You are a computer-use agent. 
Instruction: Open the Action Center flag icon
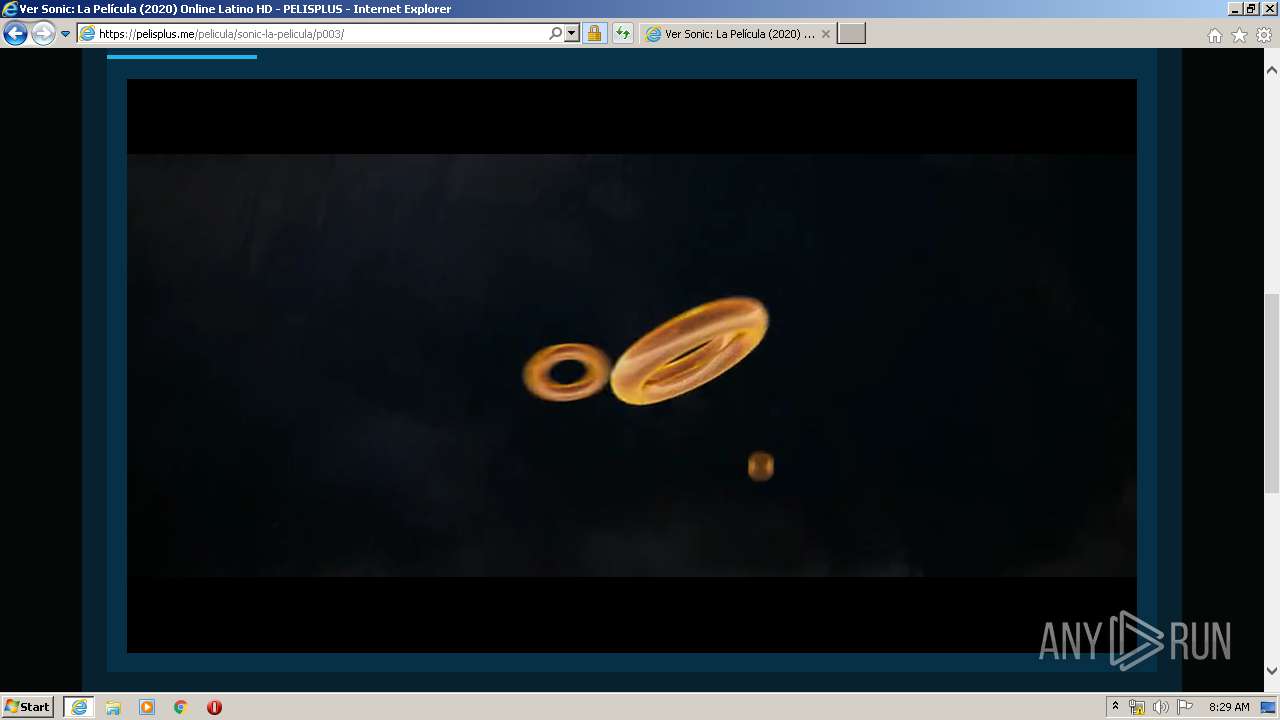click(x=1185, y=707)
